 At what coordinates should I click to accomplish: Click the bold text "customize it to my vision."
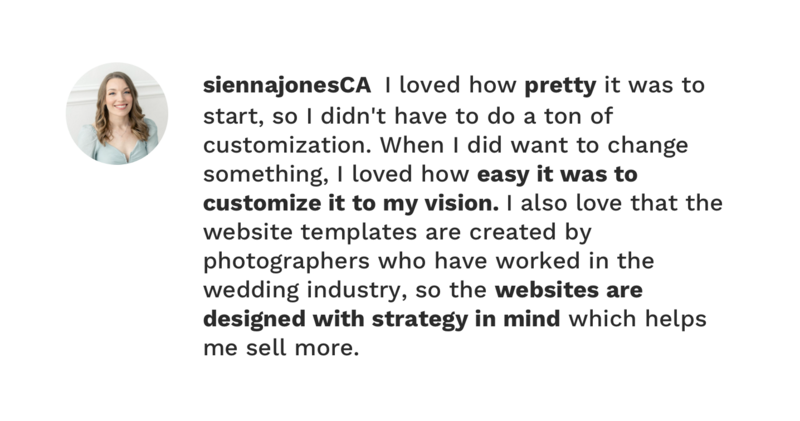[x=351, y=204]
